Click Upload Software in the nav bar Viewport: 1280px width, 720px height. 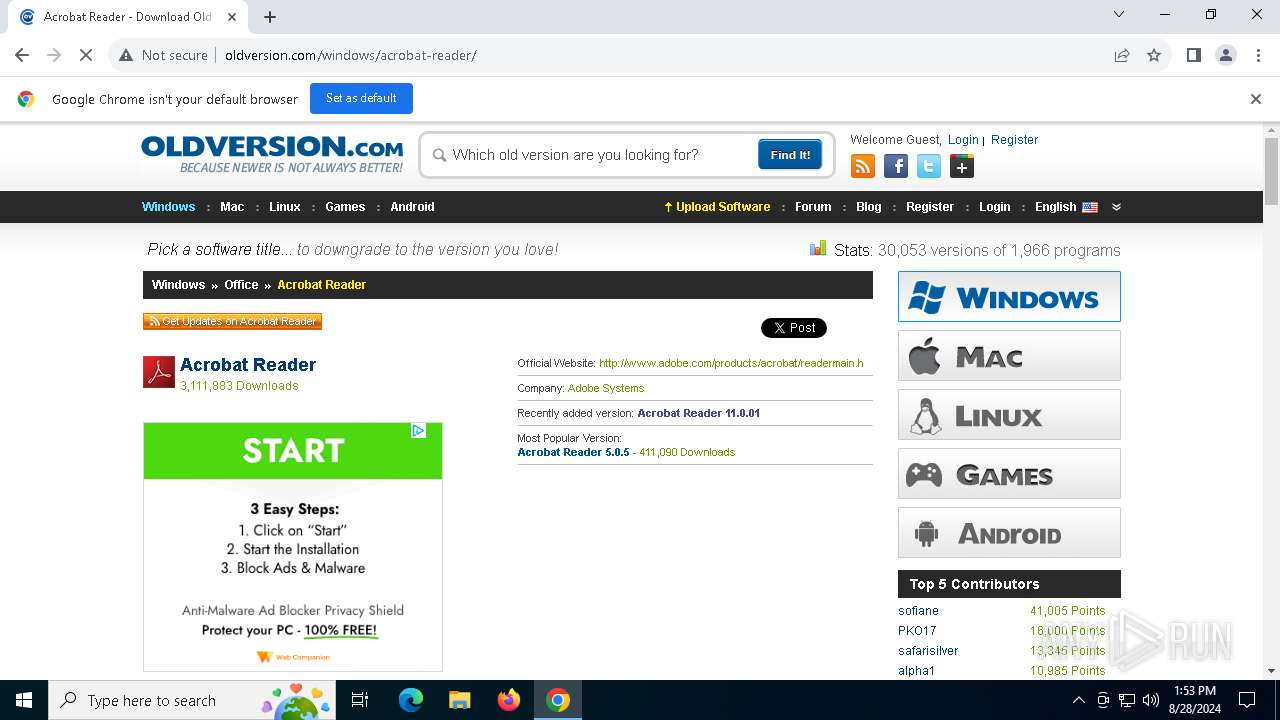(717, 207)
